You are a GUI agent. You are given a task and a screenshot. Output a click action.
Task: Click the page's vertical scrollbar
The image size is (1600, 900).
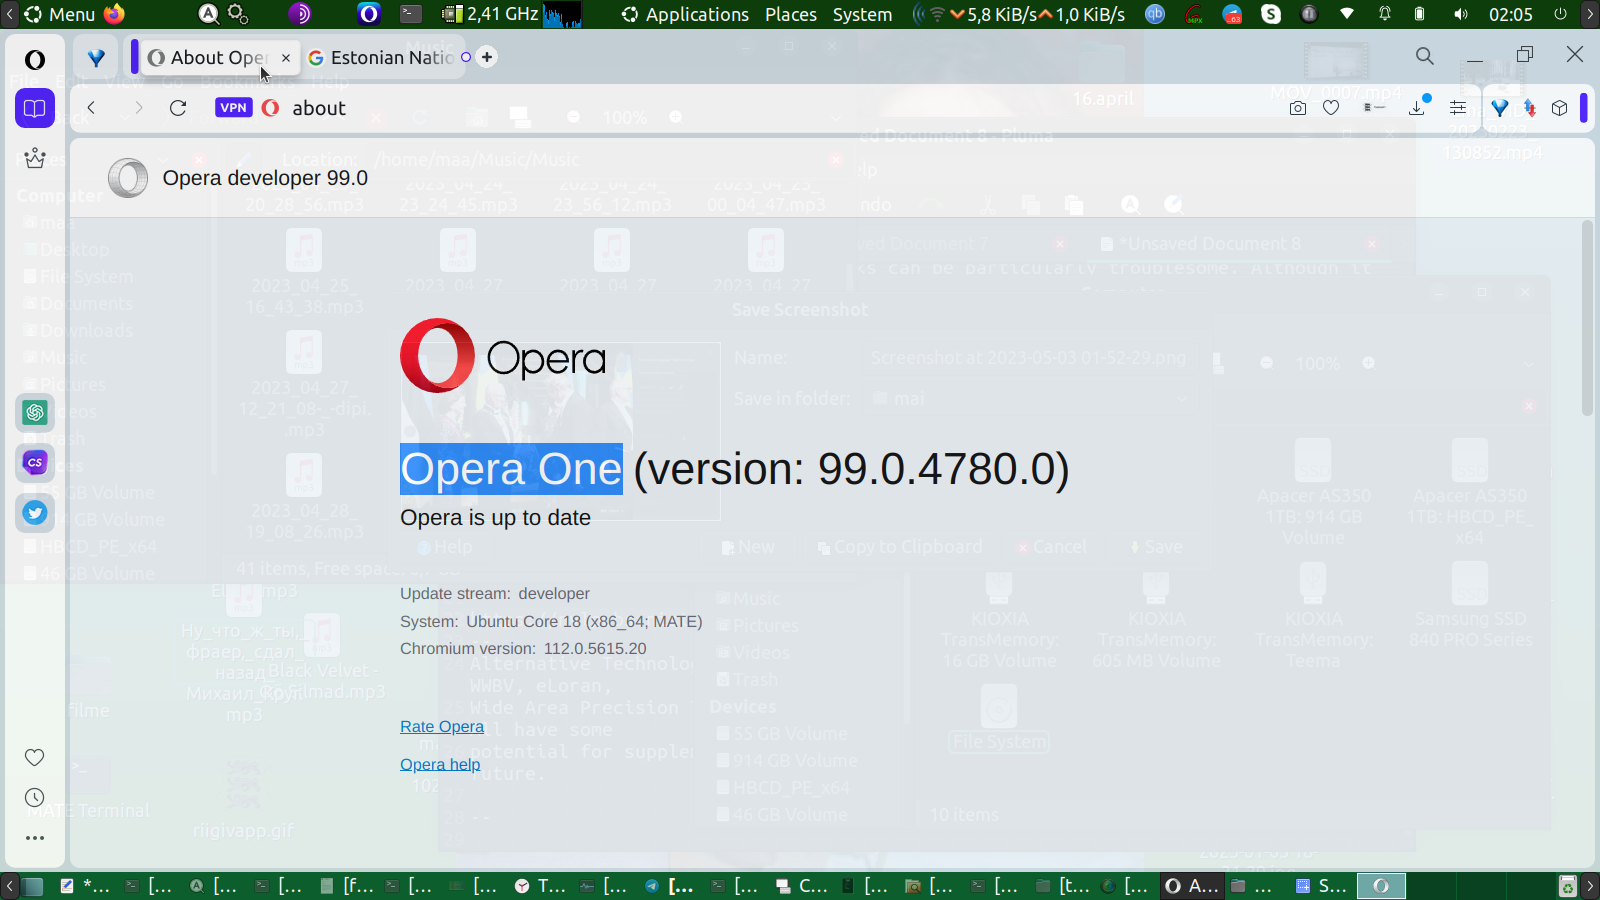pos(1587,318)
